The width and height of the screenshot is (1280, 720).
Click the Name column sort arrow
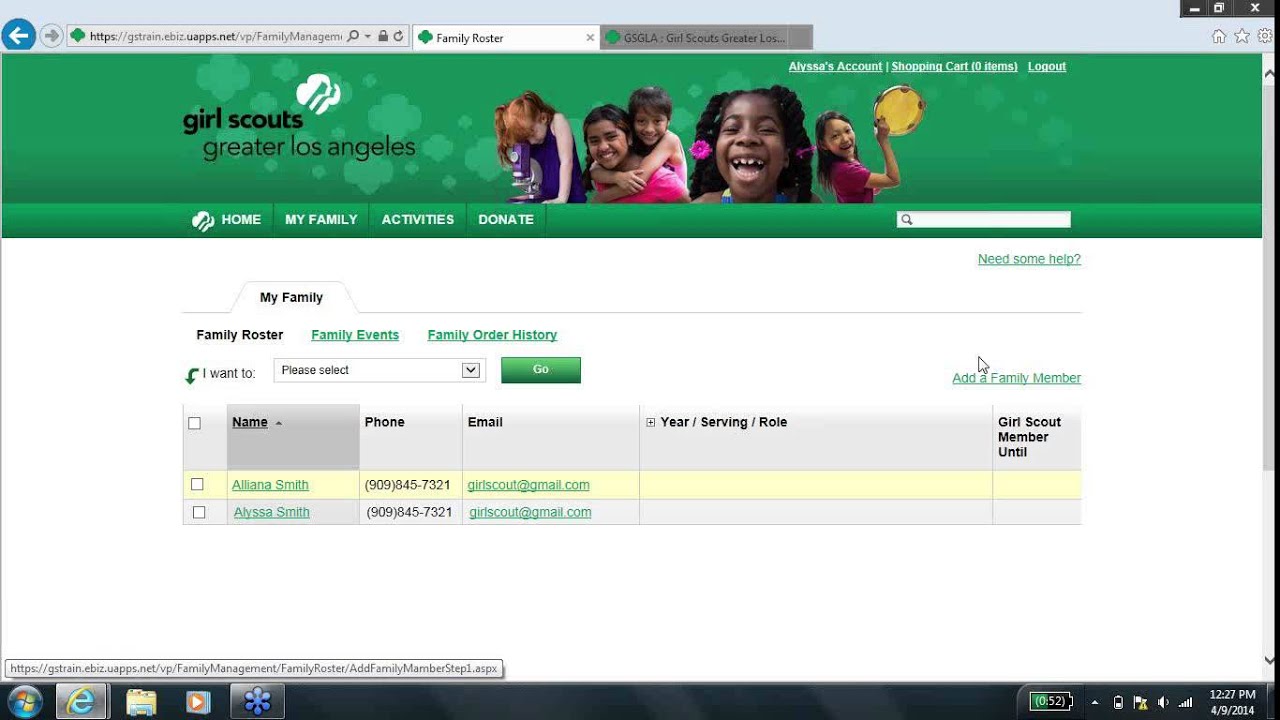point(279,423)
